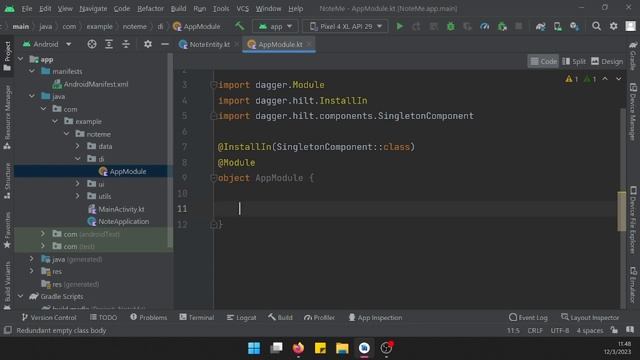Select MainActivity.kt in project tree

pyautogui.click(x=116, y=209)
